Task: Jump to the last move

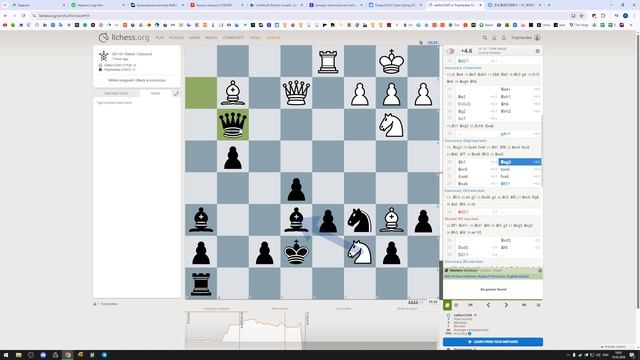Action: [524, 305]
